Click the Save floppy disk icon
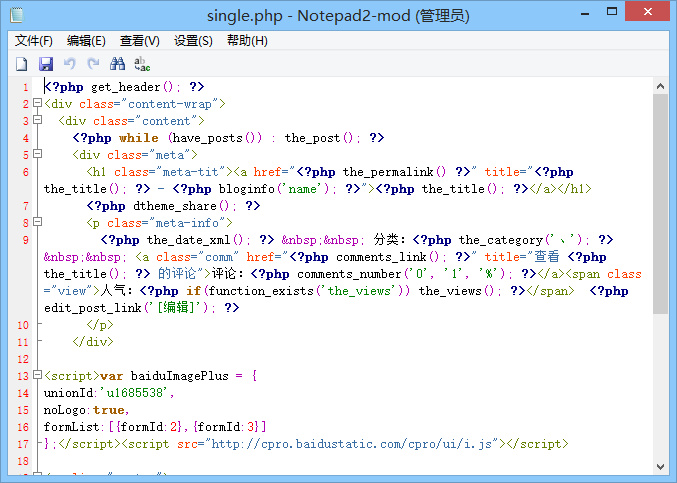 pos(45,64)
